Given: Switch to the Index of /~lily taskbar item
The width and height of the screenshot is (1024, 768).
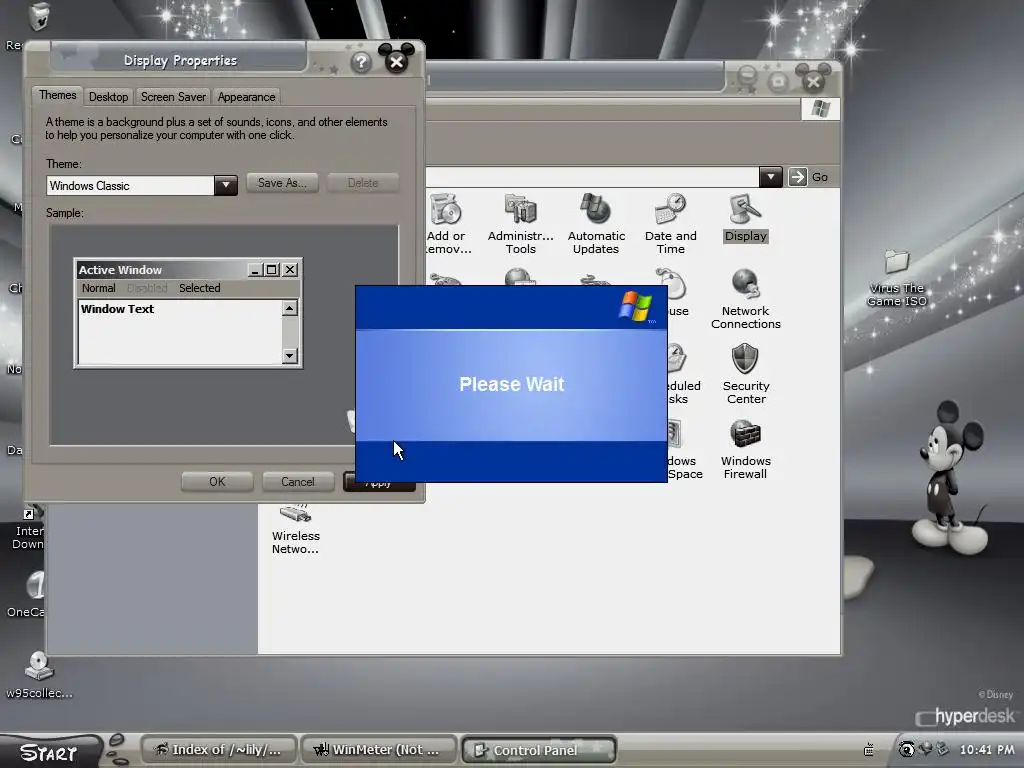Looking at the screenshot, I should pyautogui.click(x=219, y=750).
